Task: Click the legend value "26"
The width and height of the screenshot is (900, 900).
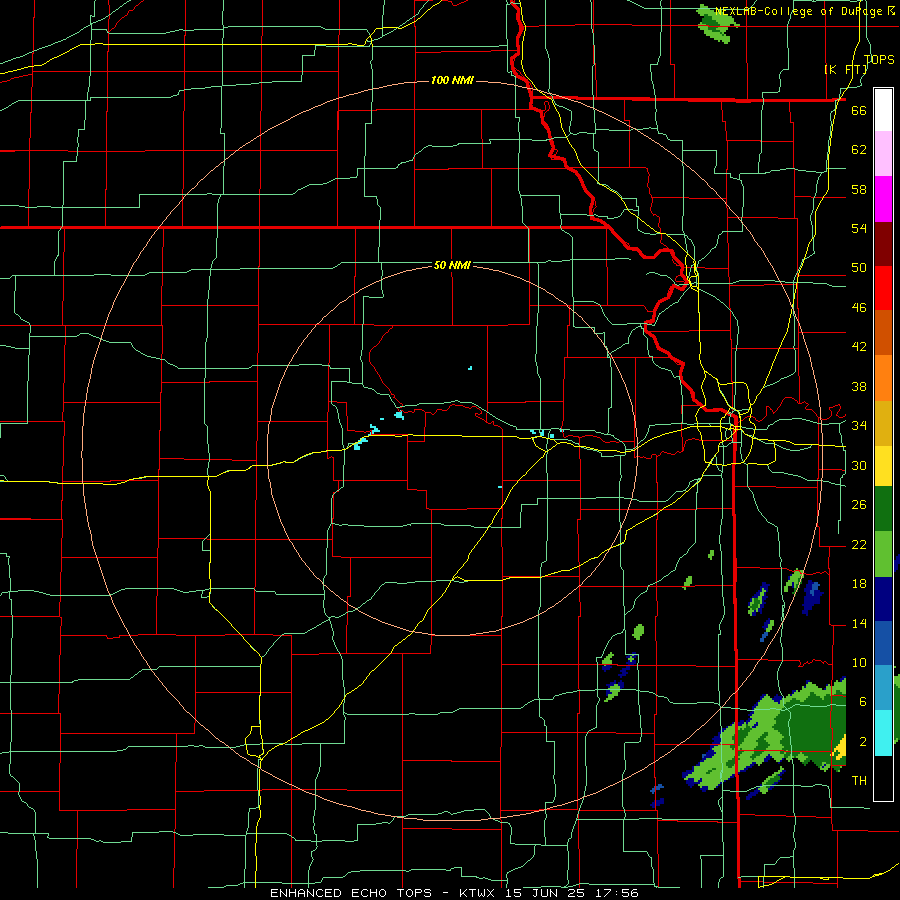Action: click(x=859, y=505)
